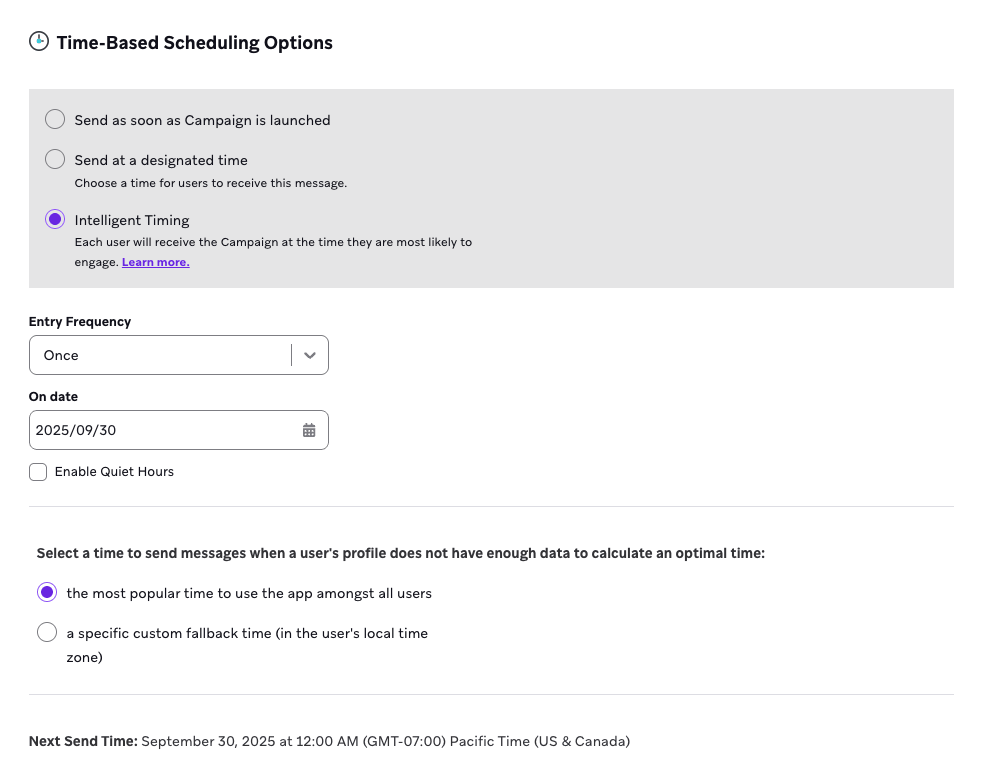Click the 'Enable Quiet Hours' label text
Viewport: 985px width, 784px height.
point(114,472)
